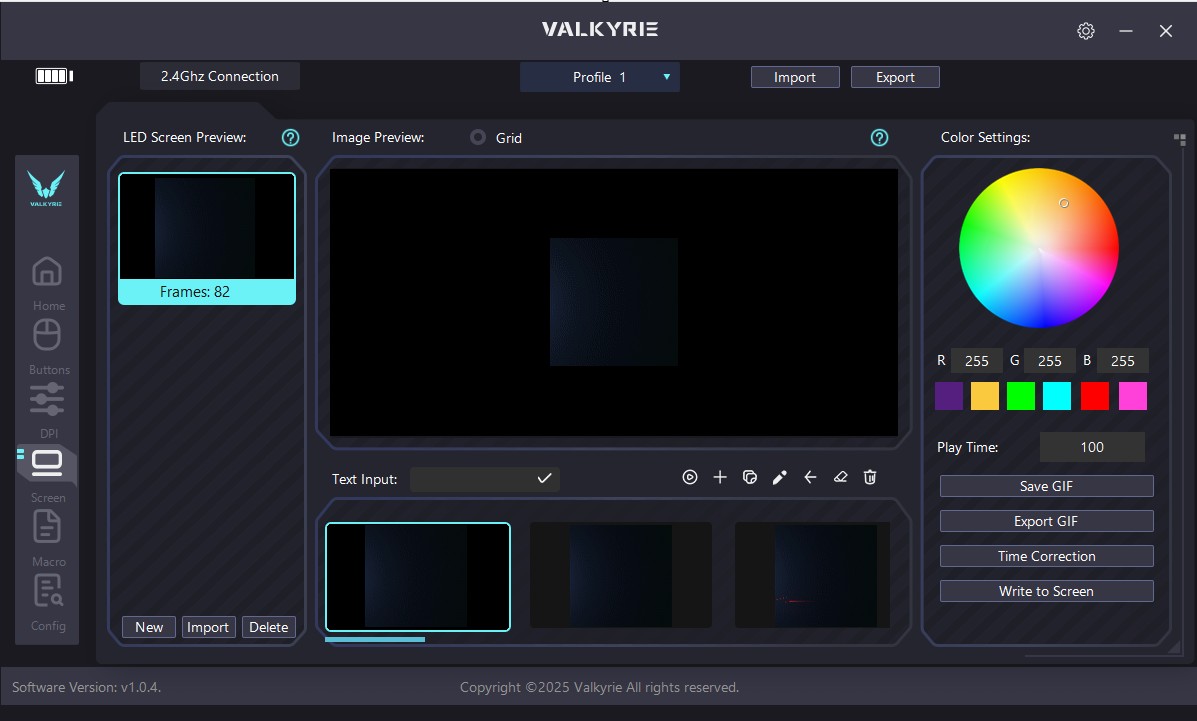The width and height of the screenshot is (1197, 721).
Task: Switch to the DPI sidebar tab
Action: tap(47, 410)
